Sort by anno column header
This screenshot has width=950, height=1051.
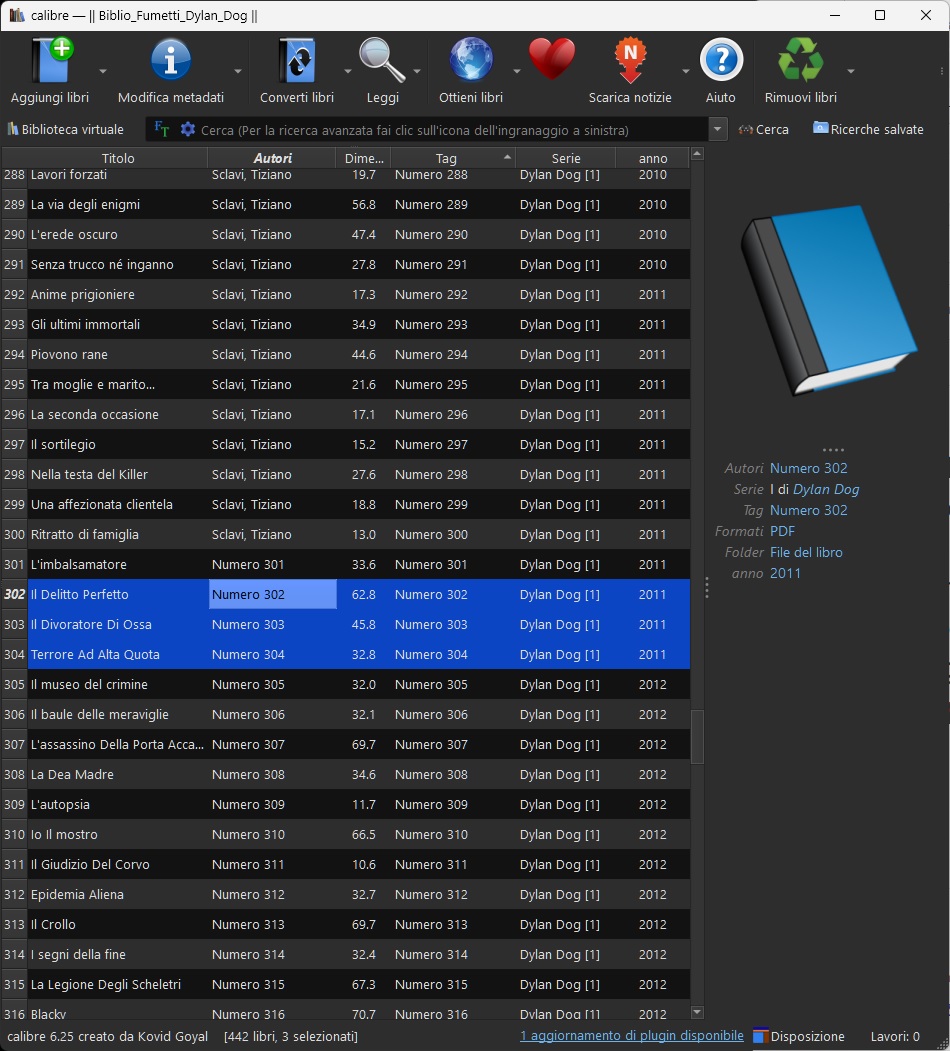click(653, 158)
